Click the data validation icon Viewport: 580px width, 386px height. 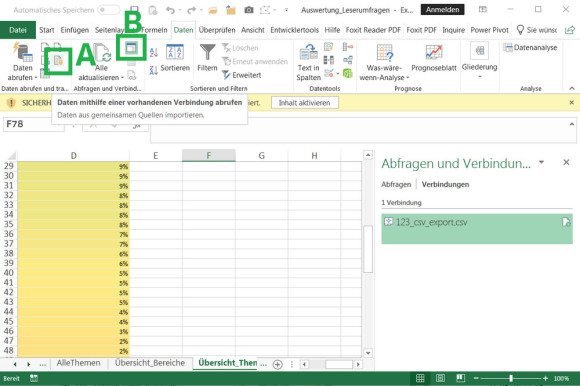point(329,73)
